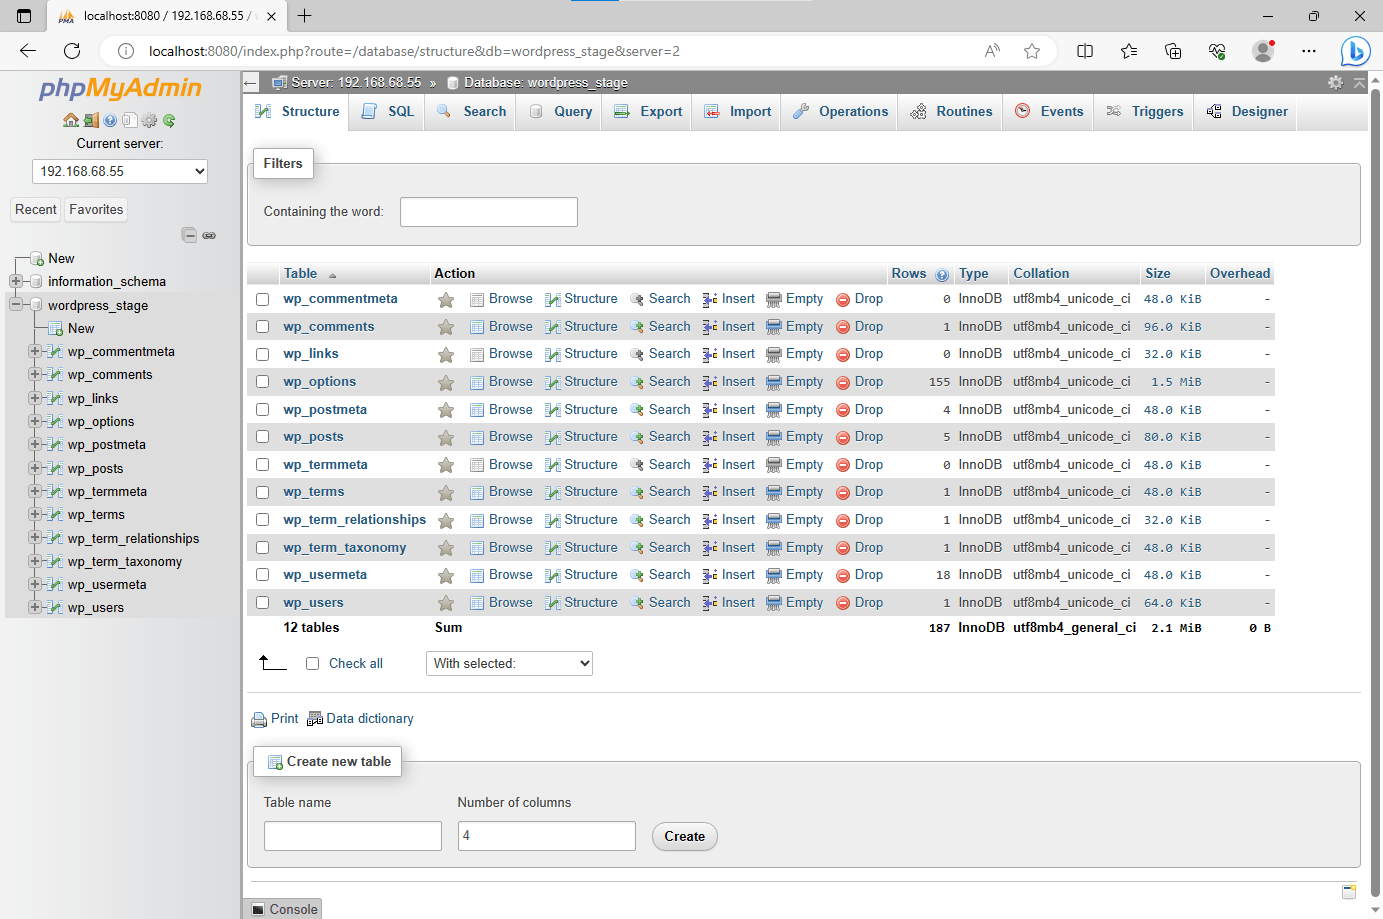Click the Log out icon in the sidebar

click(x=90, y=120)
